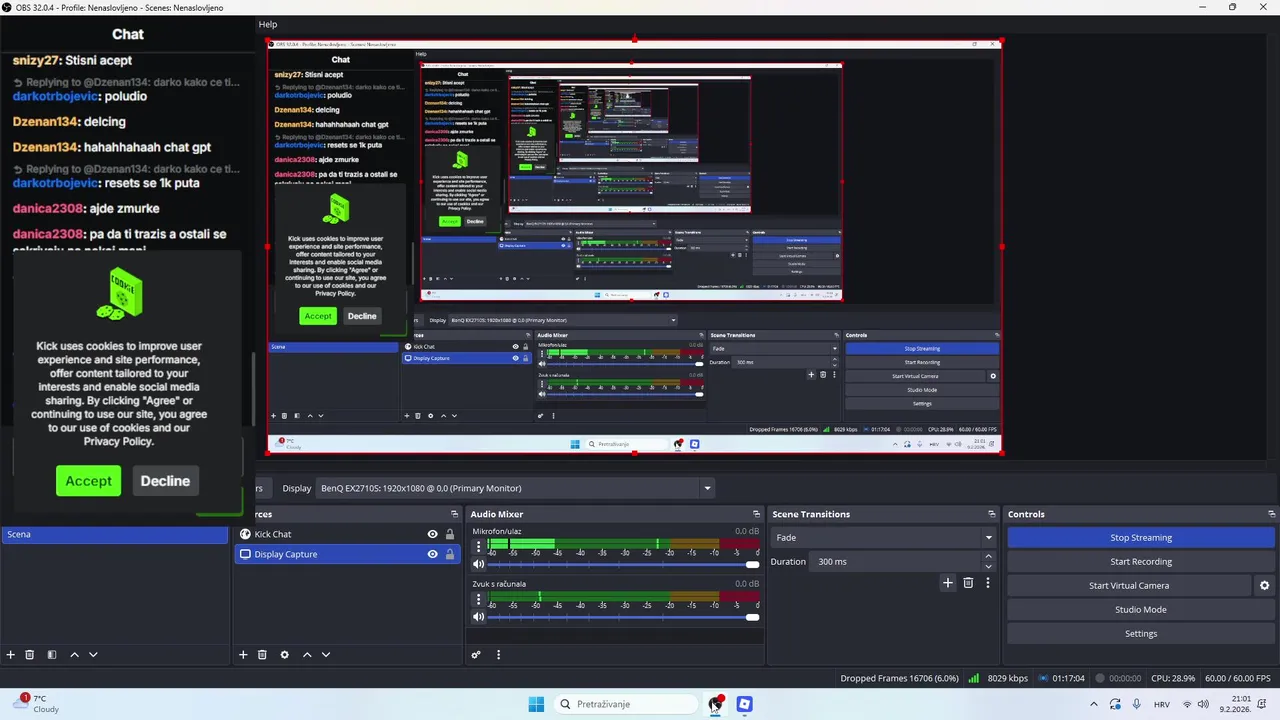Click Dropped Frames status text
Viewport: 1280px width, 720px height.
[x=900, y=678]
